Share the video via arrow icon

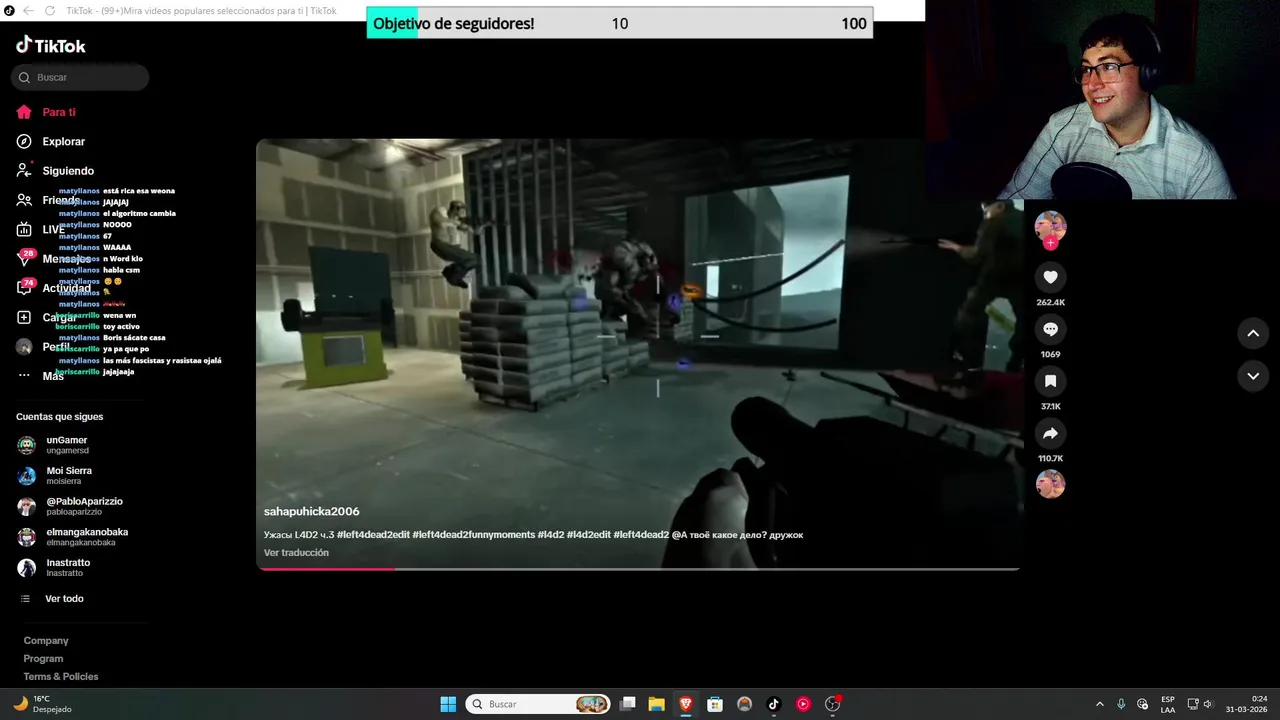click(x=1050, y=433)
